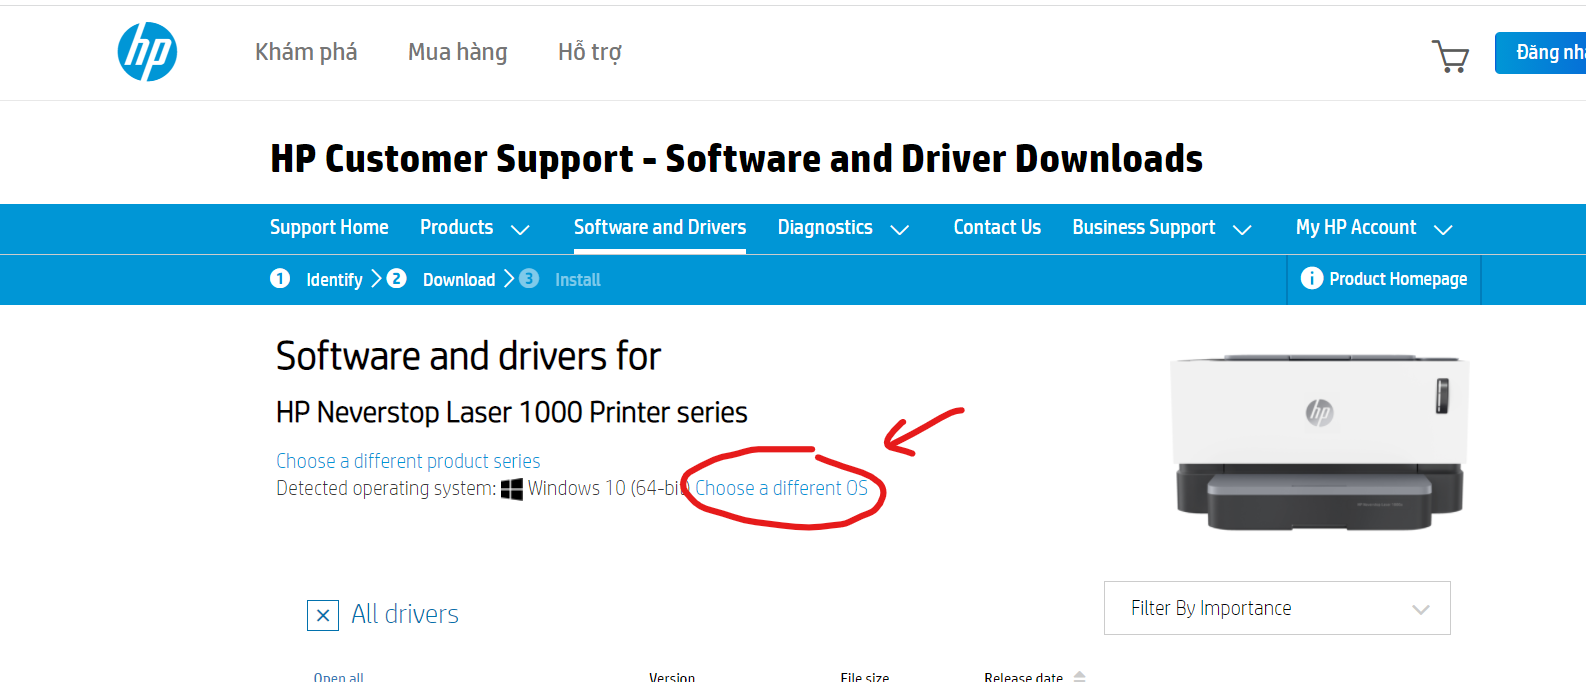Image resolution: width=1586 pixels, height=682 pixels.
Task: Clear the All drivers X checkbox
Action: point(322,615)
